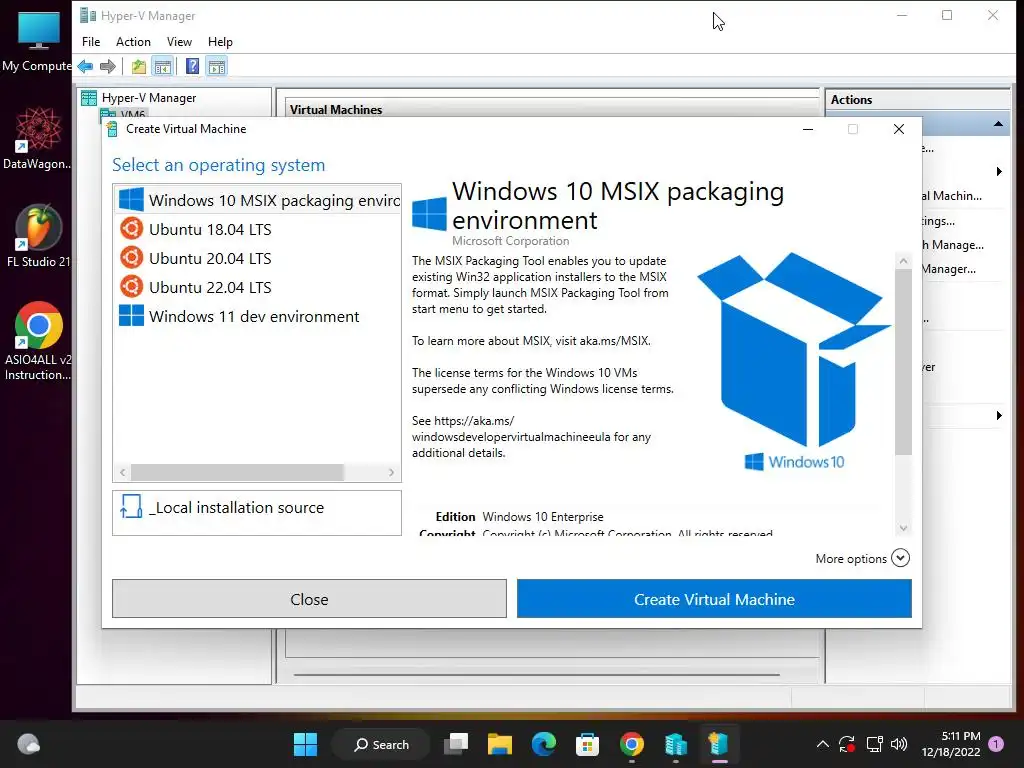
Task: Select Ubuntu 22.04 LTS from the list
Action: pos(257,287)
